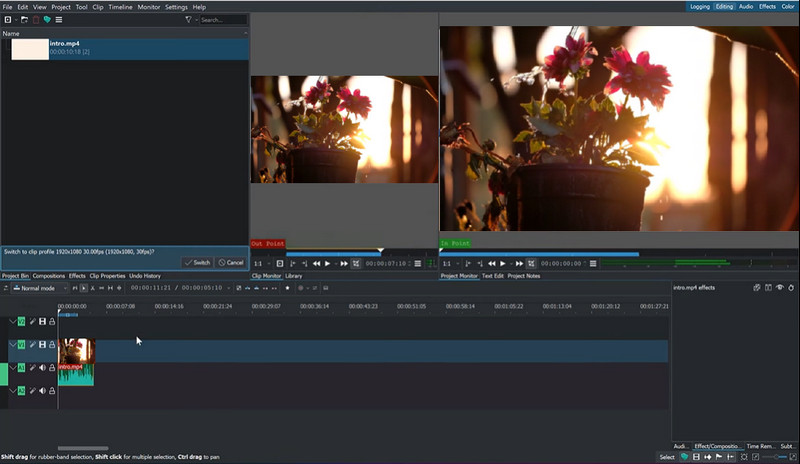
Task: Lock the V2 video track
Action: (x=52, y=321)
